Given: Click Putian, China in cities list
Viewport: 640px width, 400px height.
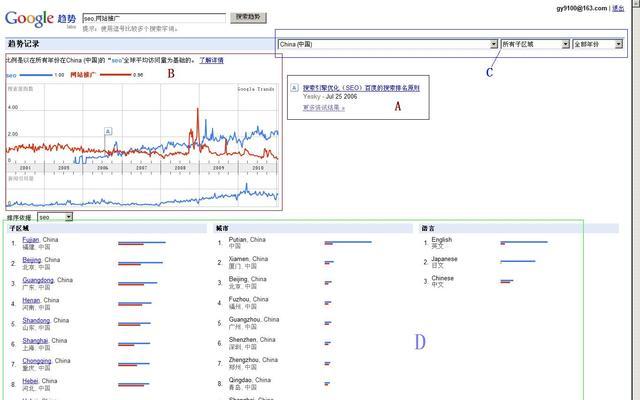Looking at the screenshot, I should click(x=247, y=240).
